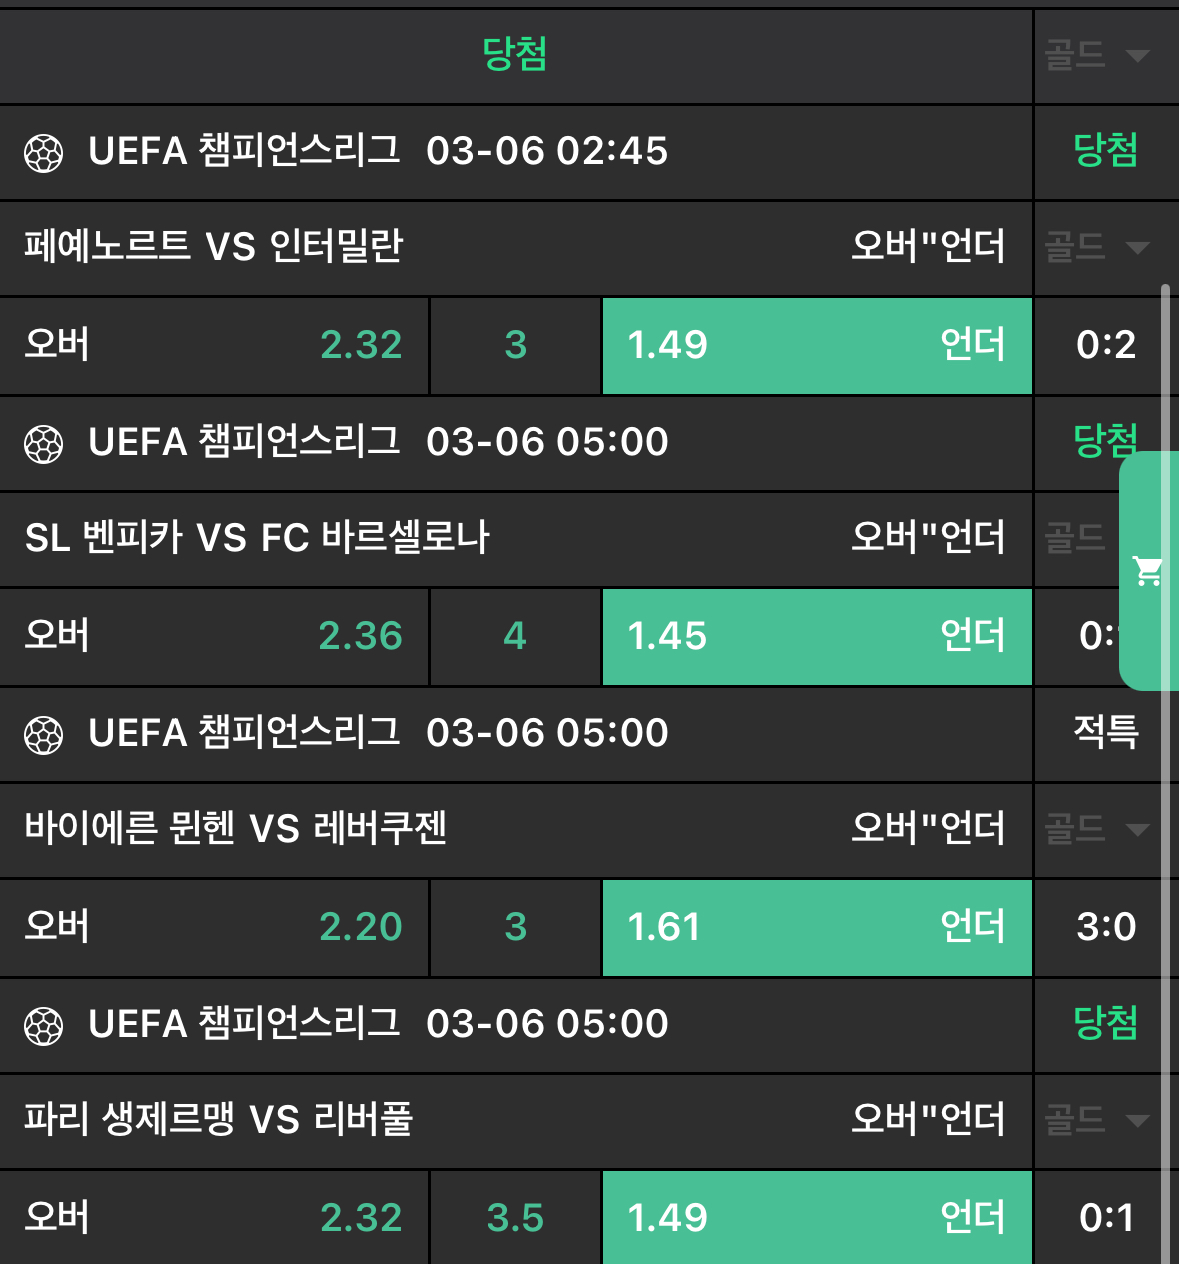Choose 오버 2.36 for 벤피카 VS 바르셀로나
The width and height of the screenshot is (1179, 1264).
214,636
